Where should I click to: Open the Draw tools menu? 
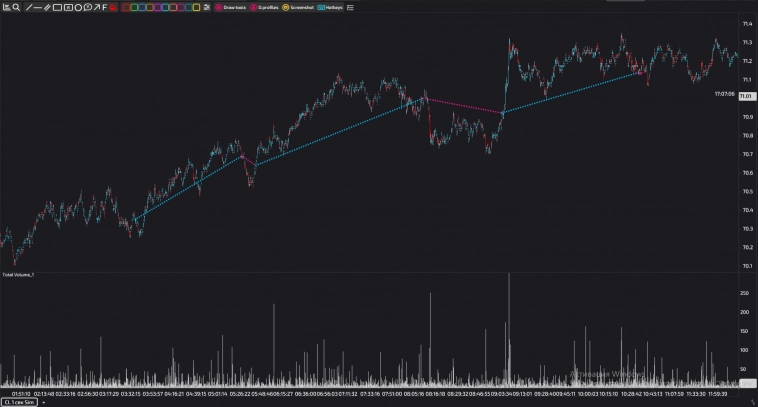(x=231, y=7)
